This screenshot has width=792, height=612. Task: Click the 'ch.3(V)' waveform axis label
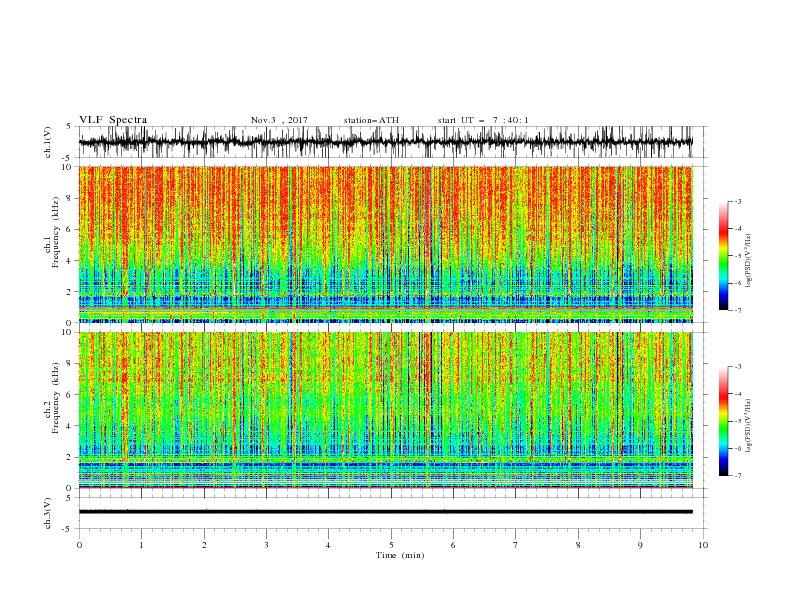tap(48, 513)
